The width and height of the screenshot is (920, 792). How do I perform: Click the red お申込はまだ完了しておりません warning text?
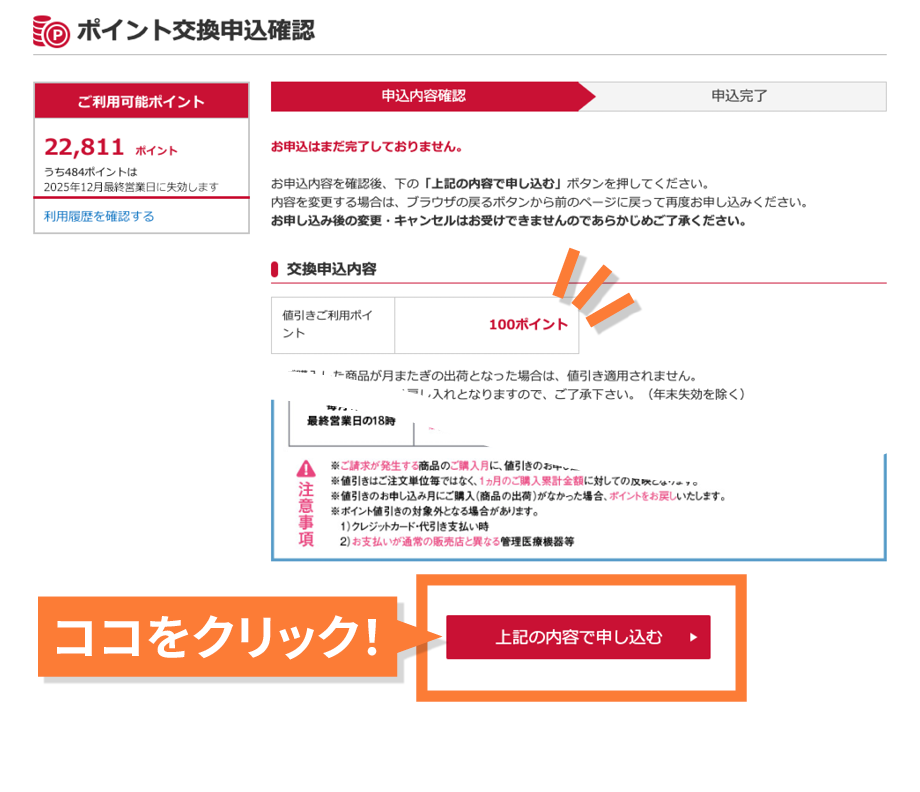[x=366, y=146]
